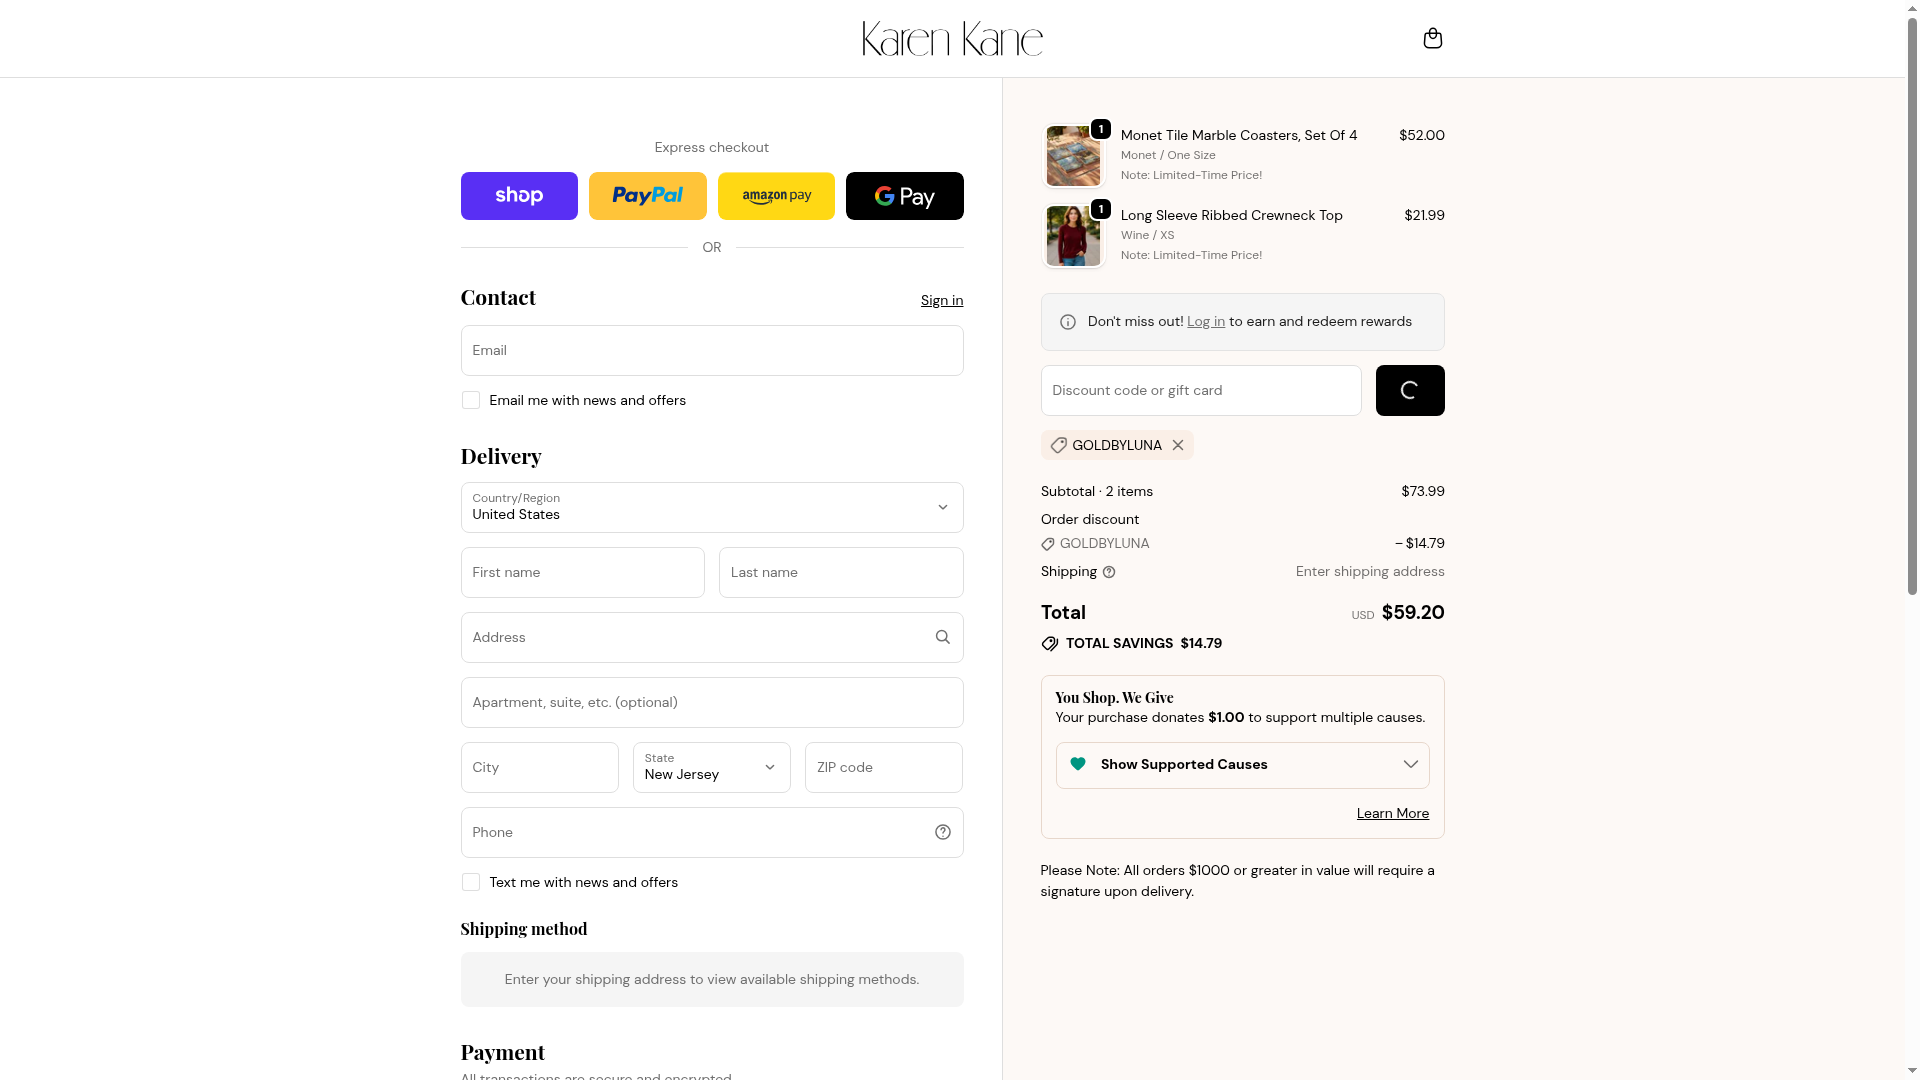The width and height of the screenshot is (1920, 1080).
Task: Pay with Shop Pay express button
Action: click(x=519, y=196)
